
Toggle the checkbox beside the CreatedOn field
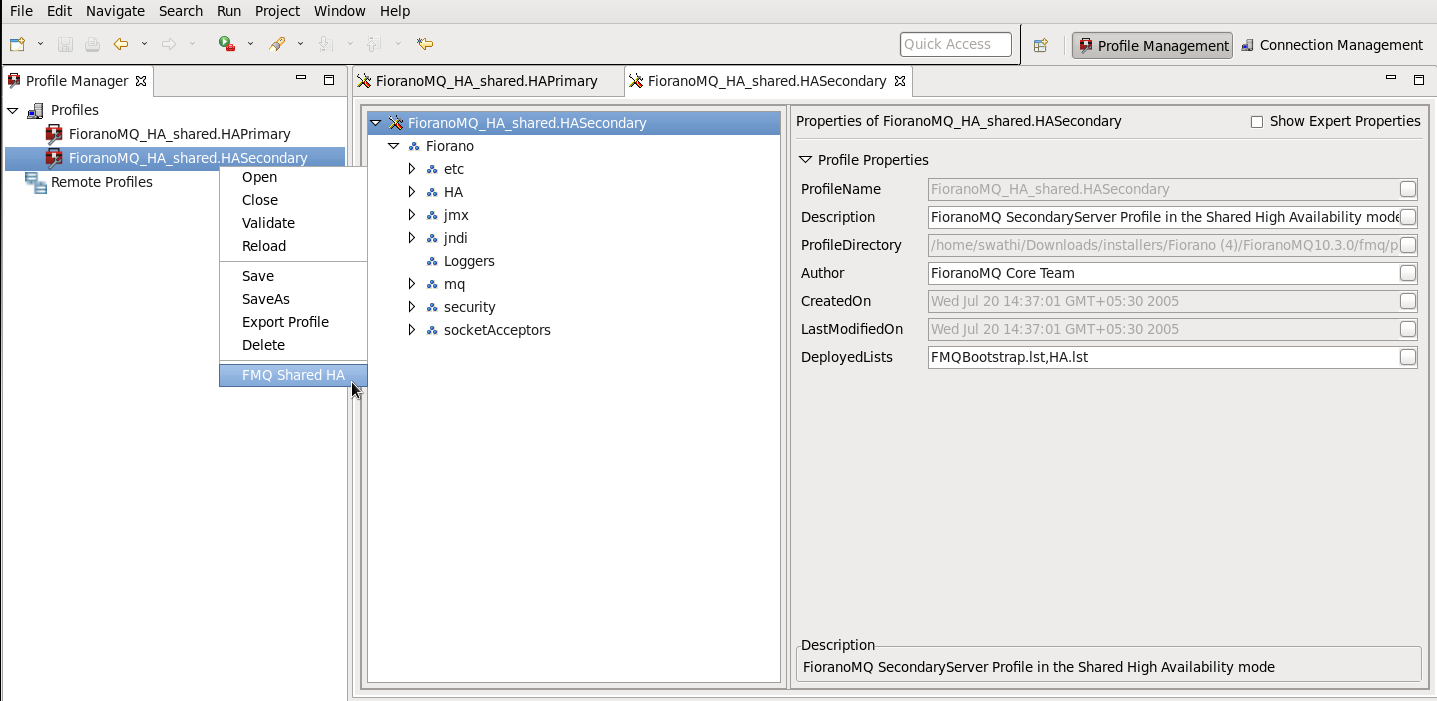pos(1408,301)
